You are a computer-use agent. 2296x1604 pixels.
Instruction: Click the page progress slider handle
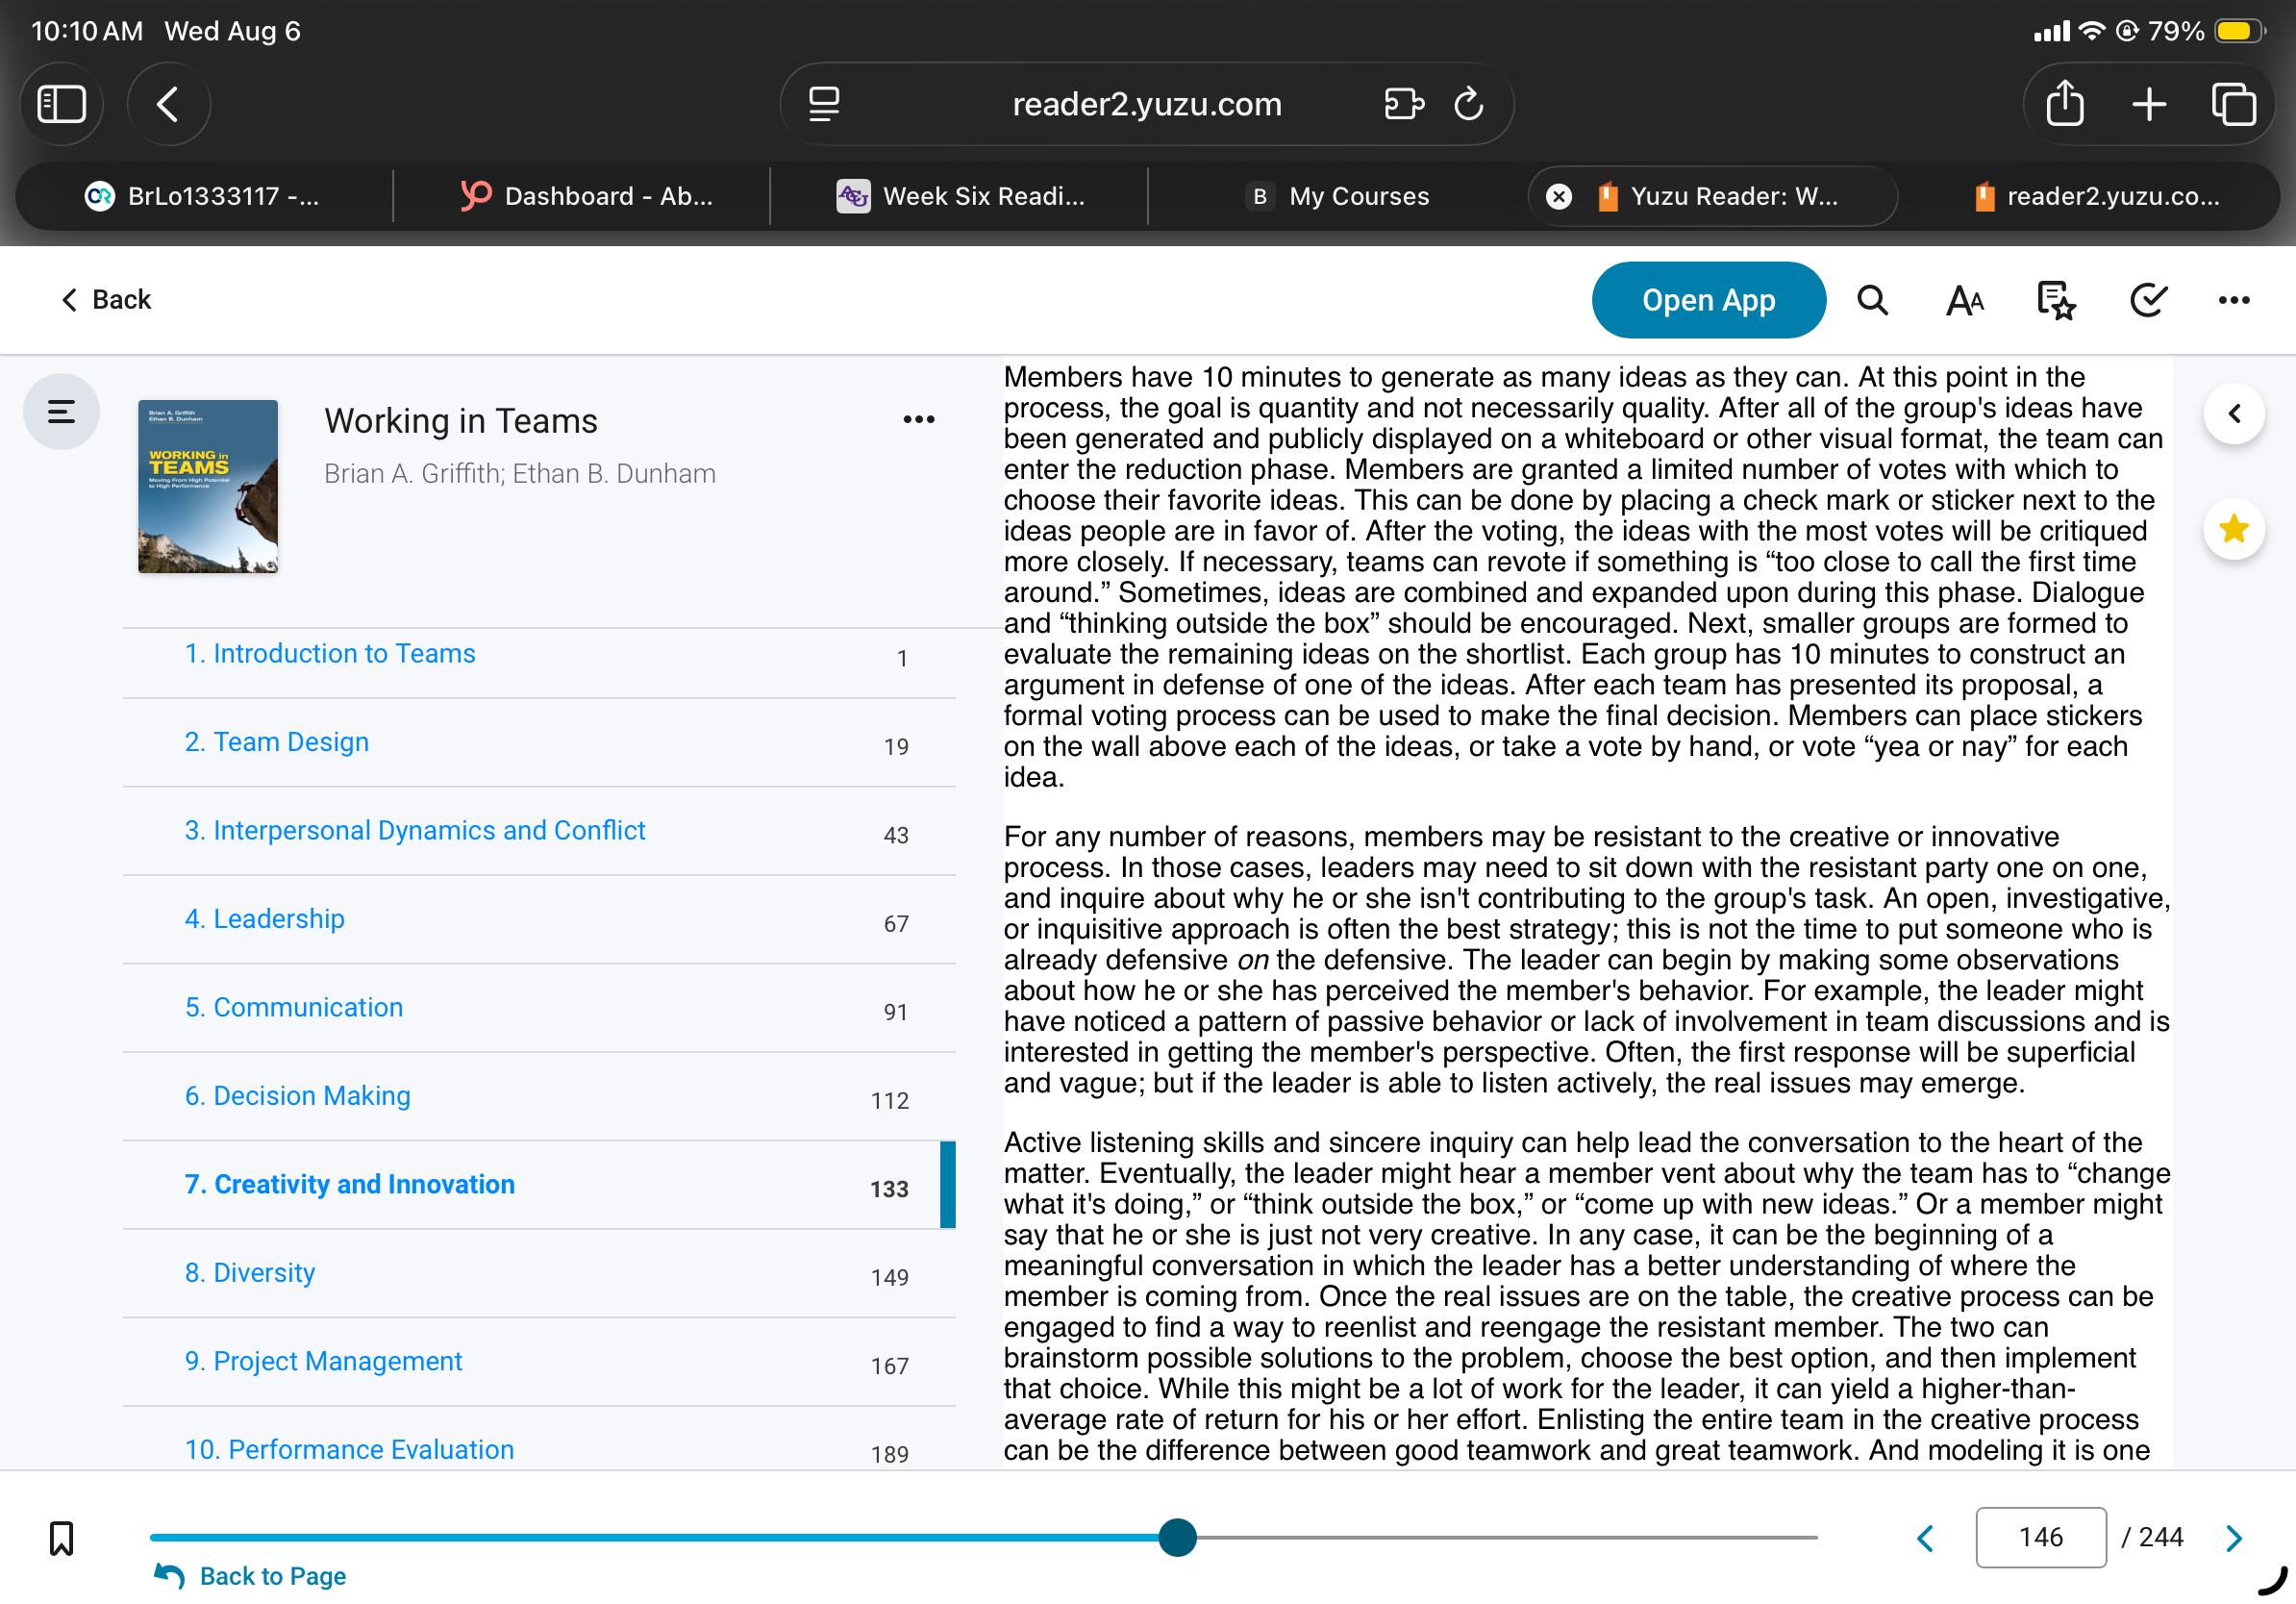tap(1177, 1538)
